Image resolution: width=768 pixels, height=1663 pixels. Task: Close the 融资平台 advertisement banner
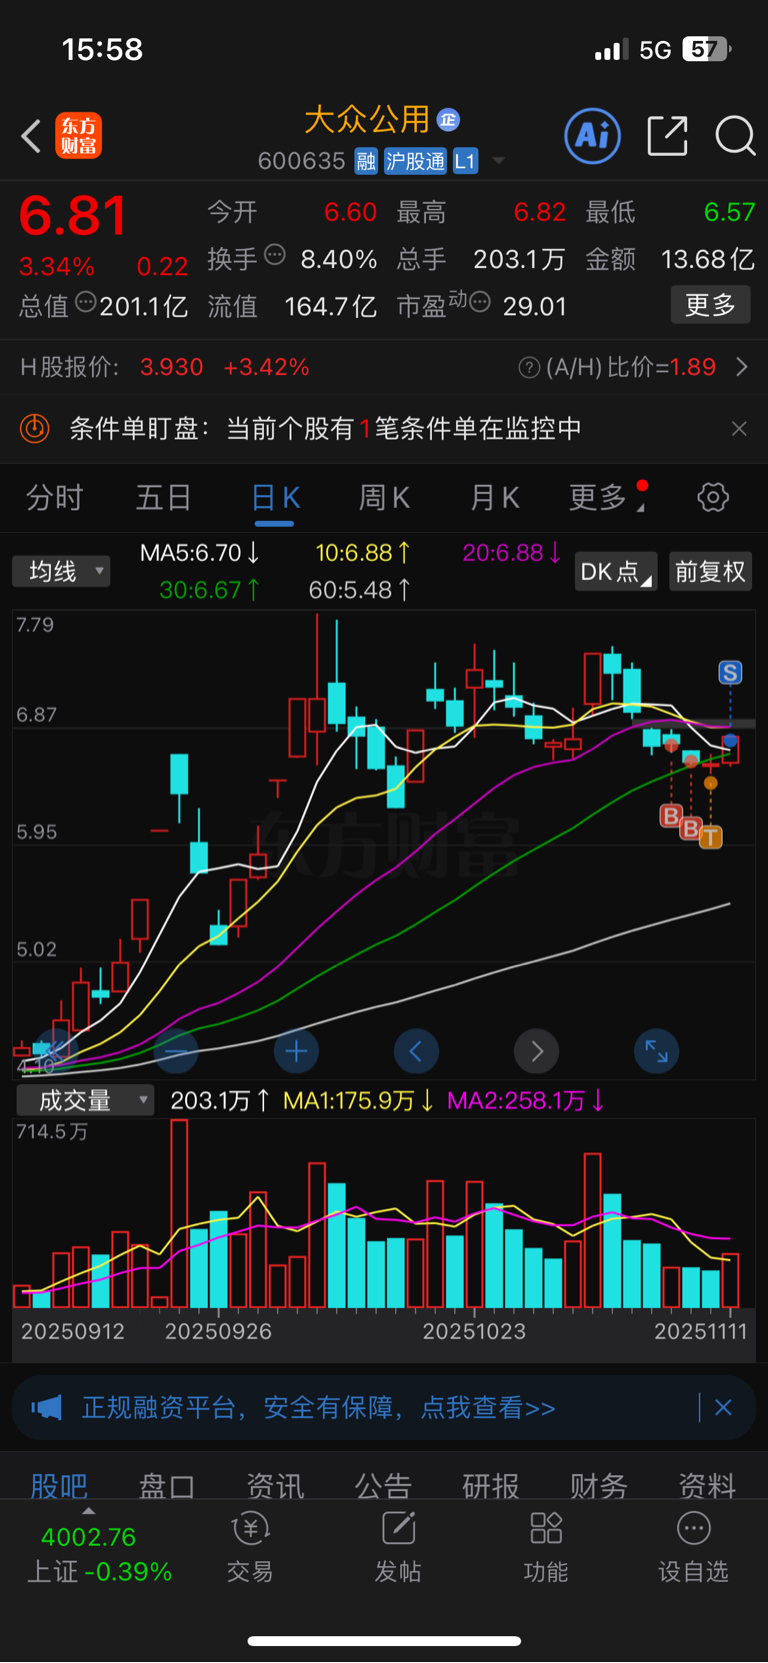(723, 1408)
